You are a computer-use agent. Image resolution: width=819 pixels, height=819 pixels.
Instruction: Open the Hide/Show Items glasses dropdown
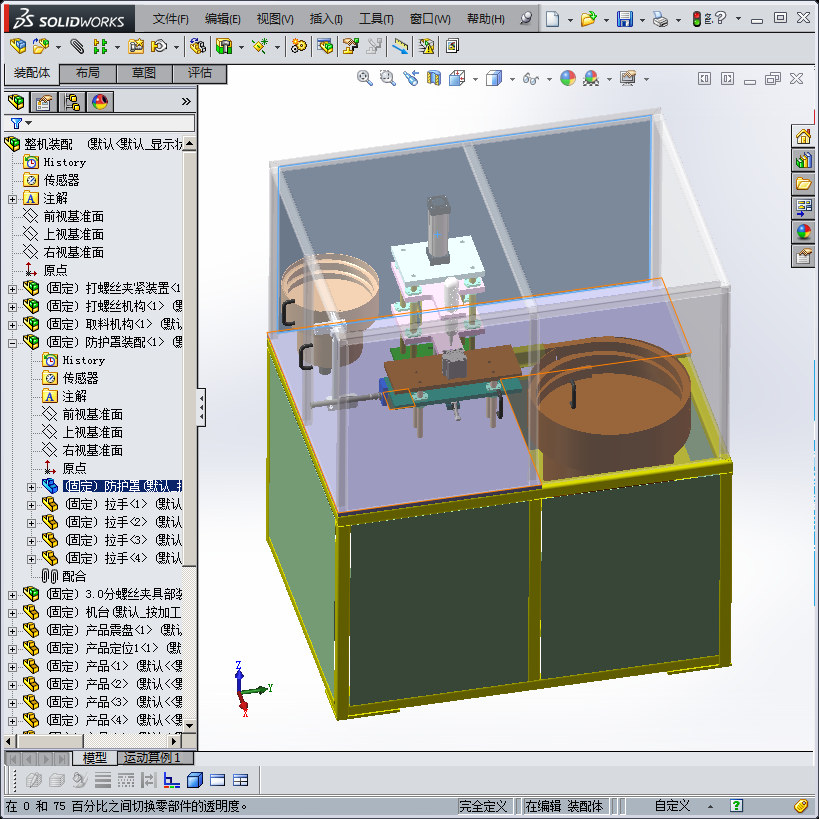tap(549, 79)
